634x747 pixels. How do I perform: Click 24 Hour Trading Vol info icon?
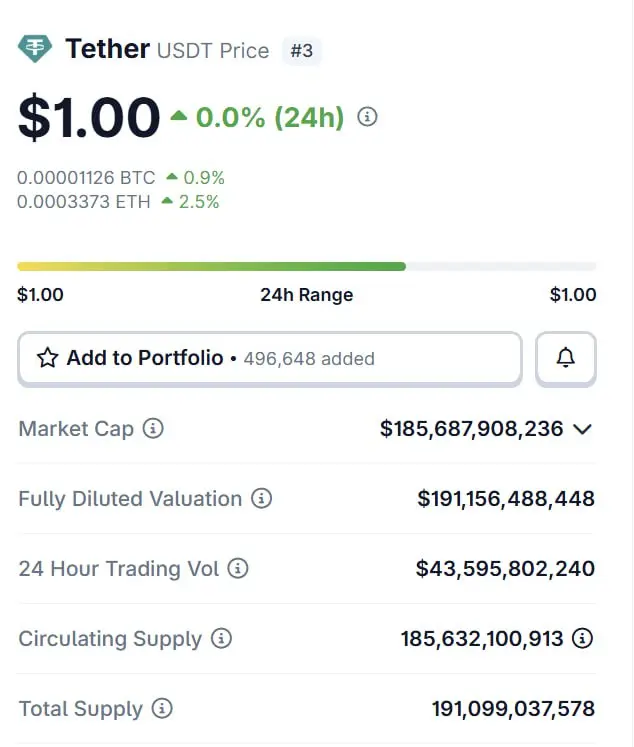[x=238, y=569]
